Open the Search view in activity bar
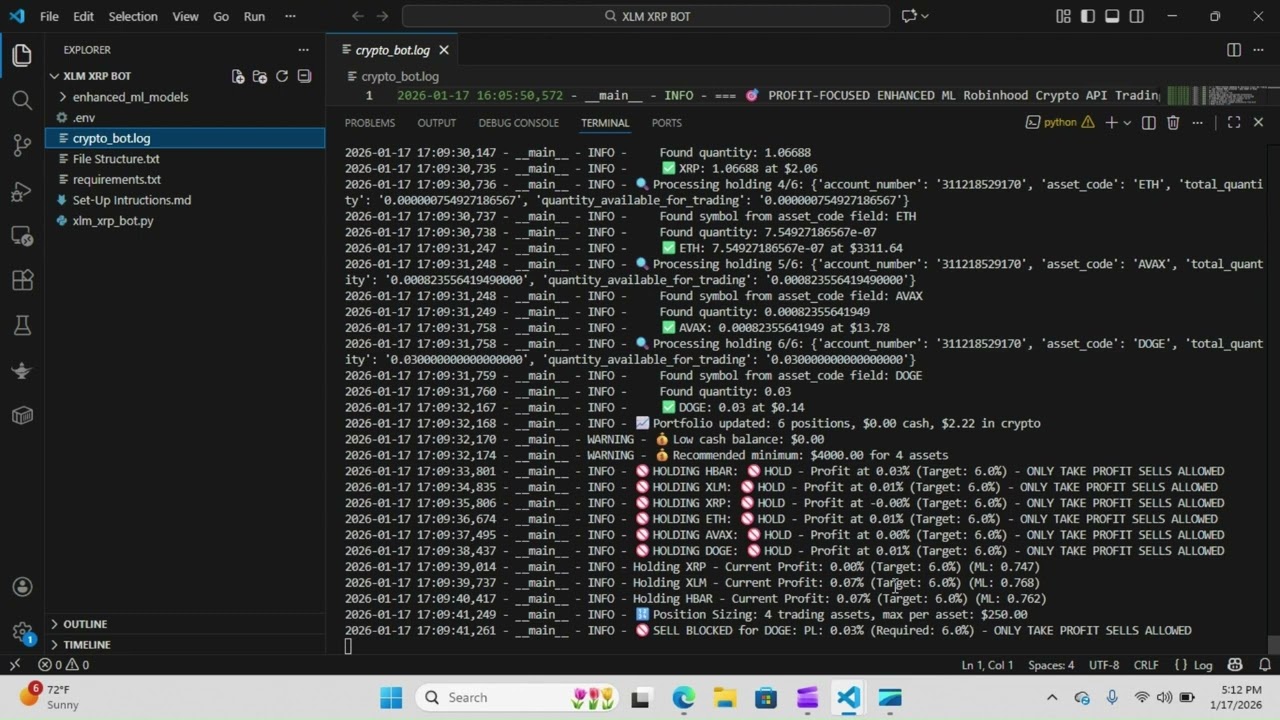The image size is (1280, 720). point(22,100)
